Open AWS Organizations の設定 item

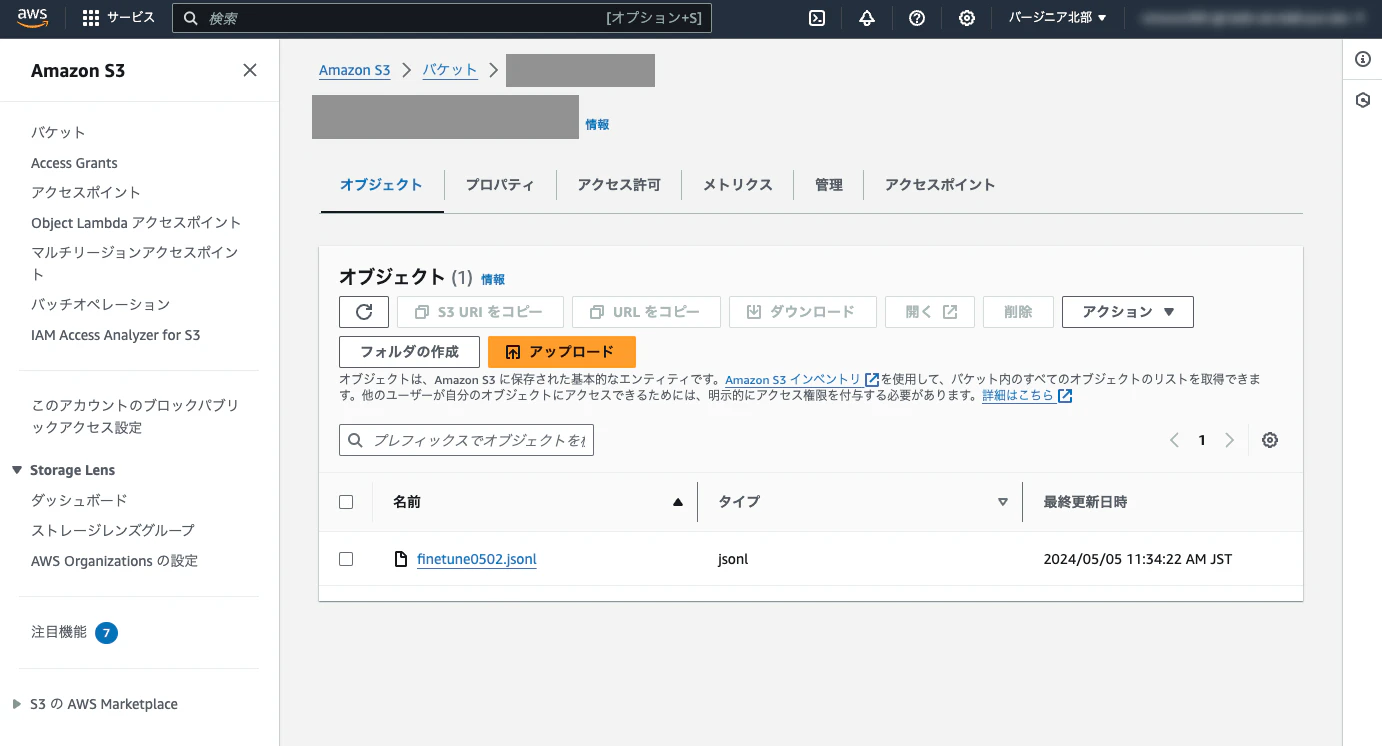pos(115,561)
